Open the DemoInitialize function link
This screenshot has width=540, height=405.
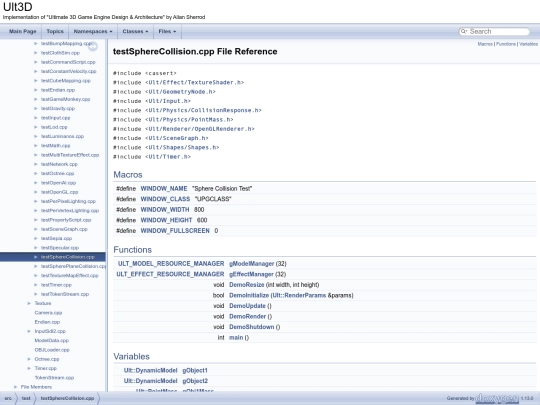(x=249, y=295)
